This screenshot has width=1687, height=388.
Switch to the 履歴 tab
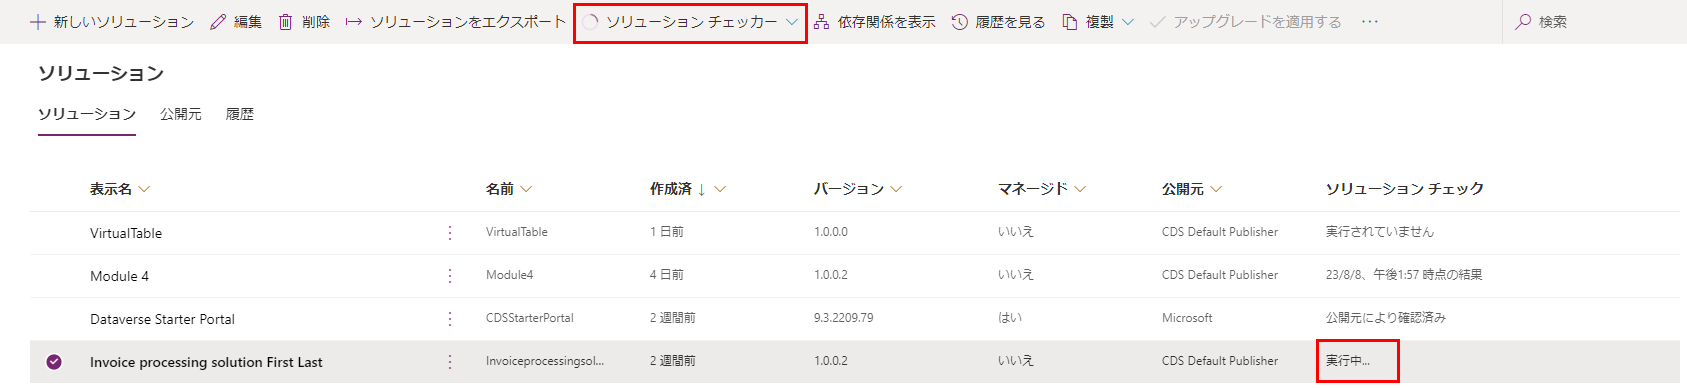240,114
